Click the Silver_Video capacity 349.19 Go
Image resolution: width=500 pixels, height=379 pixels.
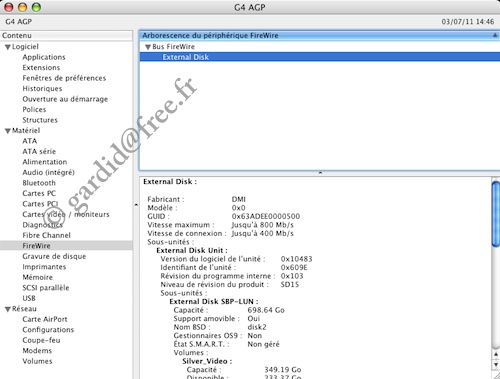click(x=283, y=370)
